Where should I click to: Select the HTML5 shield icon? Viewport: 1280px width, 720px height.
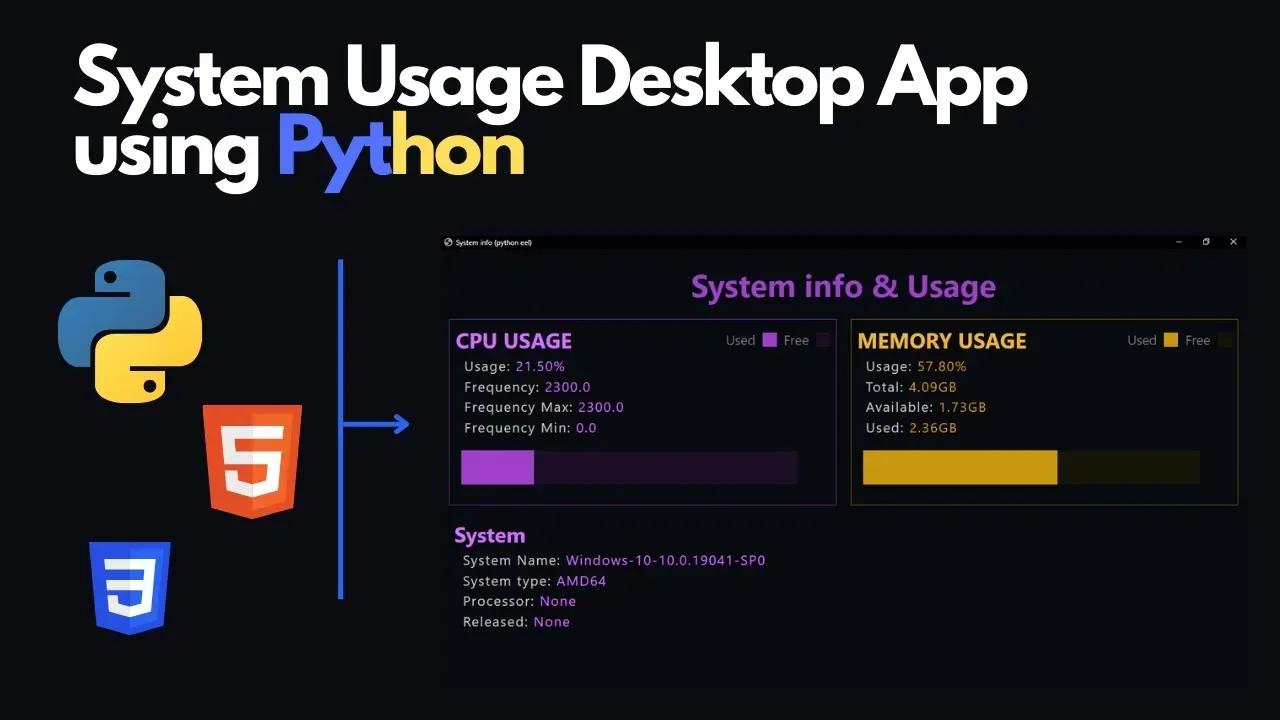pyautogui.click(x=252, y=462)
